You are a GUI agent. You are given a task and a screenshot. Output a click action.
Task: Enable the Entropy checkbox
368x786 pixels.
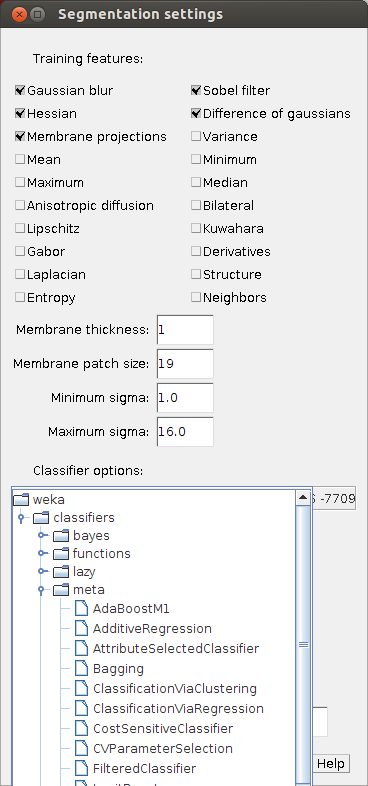coord(20,297)
